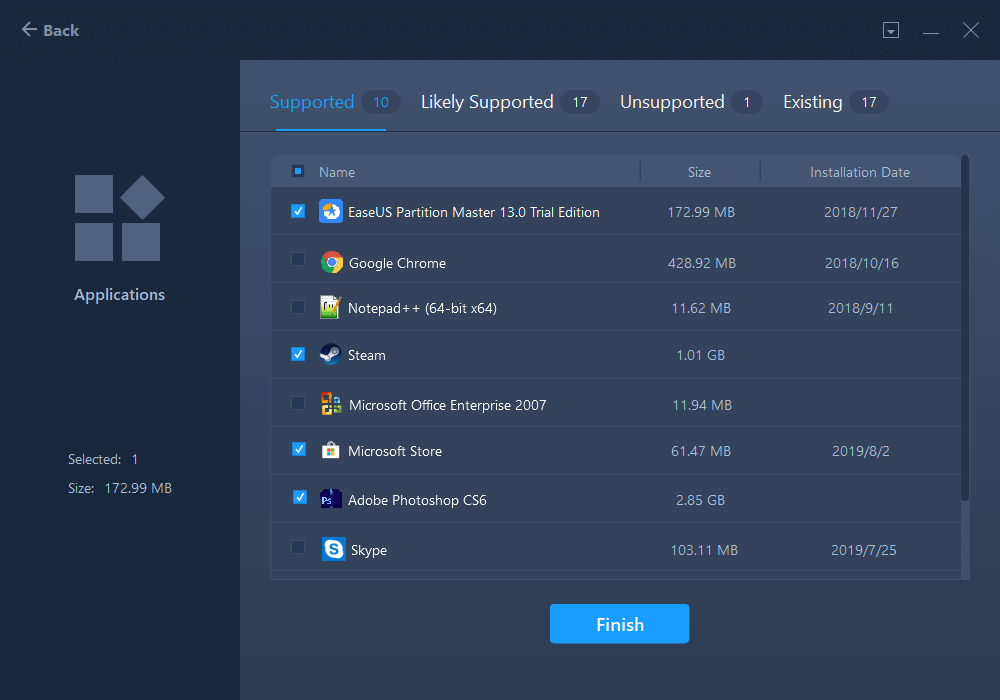This screenshot has height=700, width=1000.
Task: Click the Skype app icon
Action: point(334,549)
